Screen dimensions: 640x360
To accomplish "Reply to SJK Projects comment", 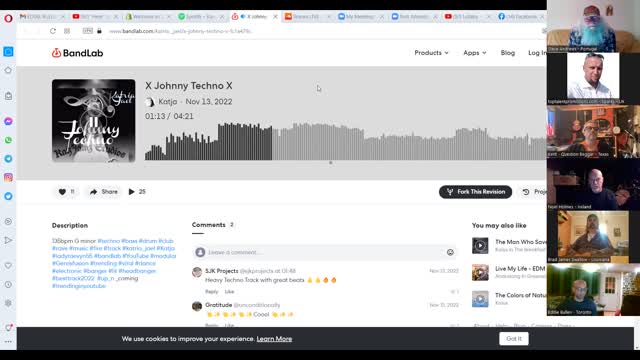I will [211, 291].
